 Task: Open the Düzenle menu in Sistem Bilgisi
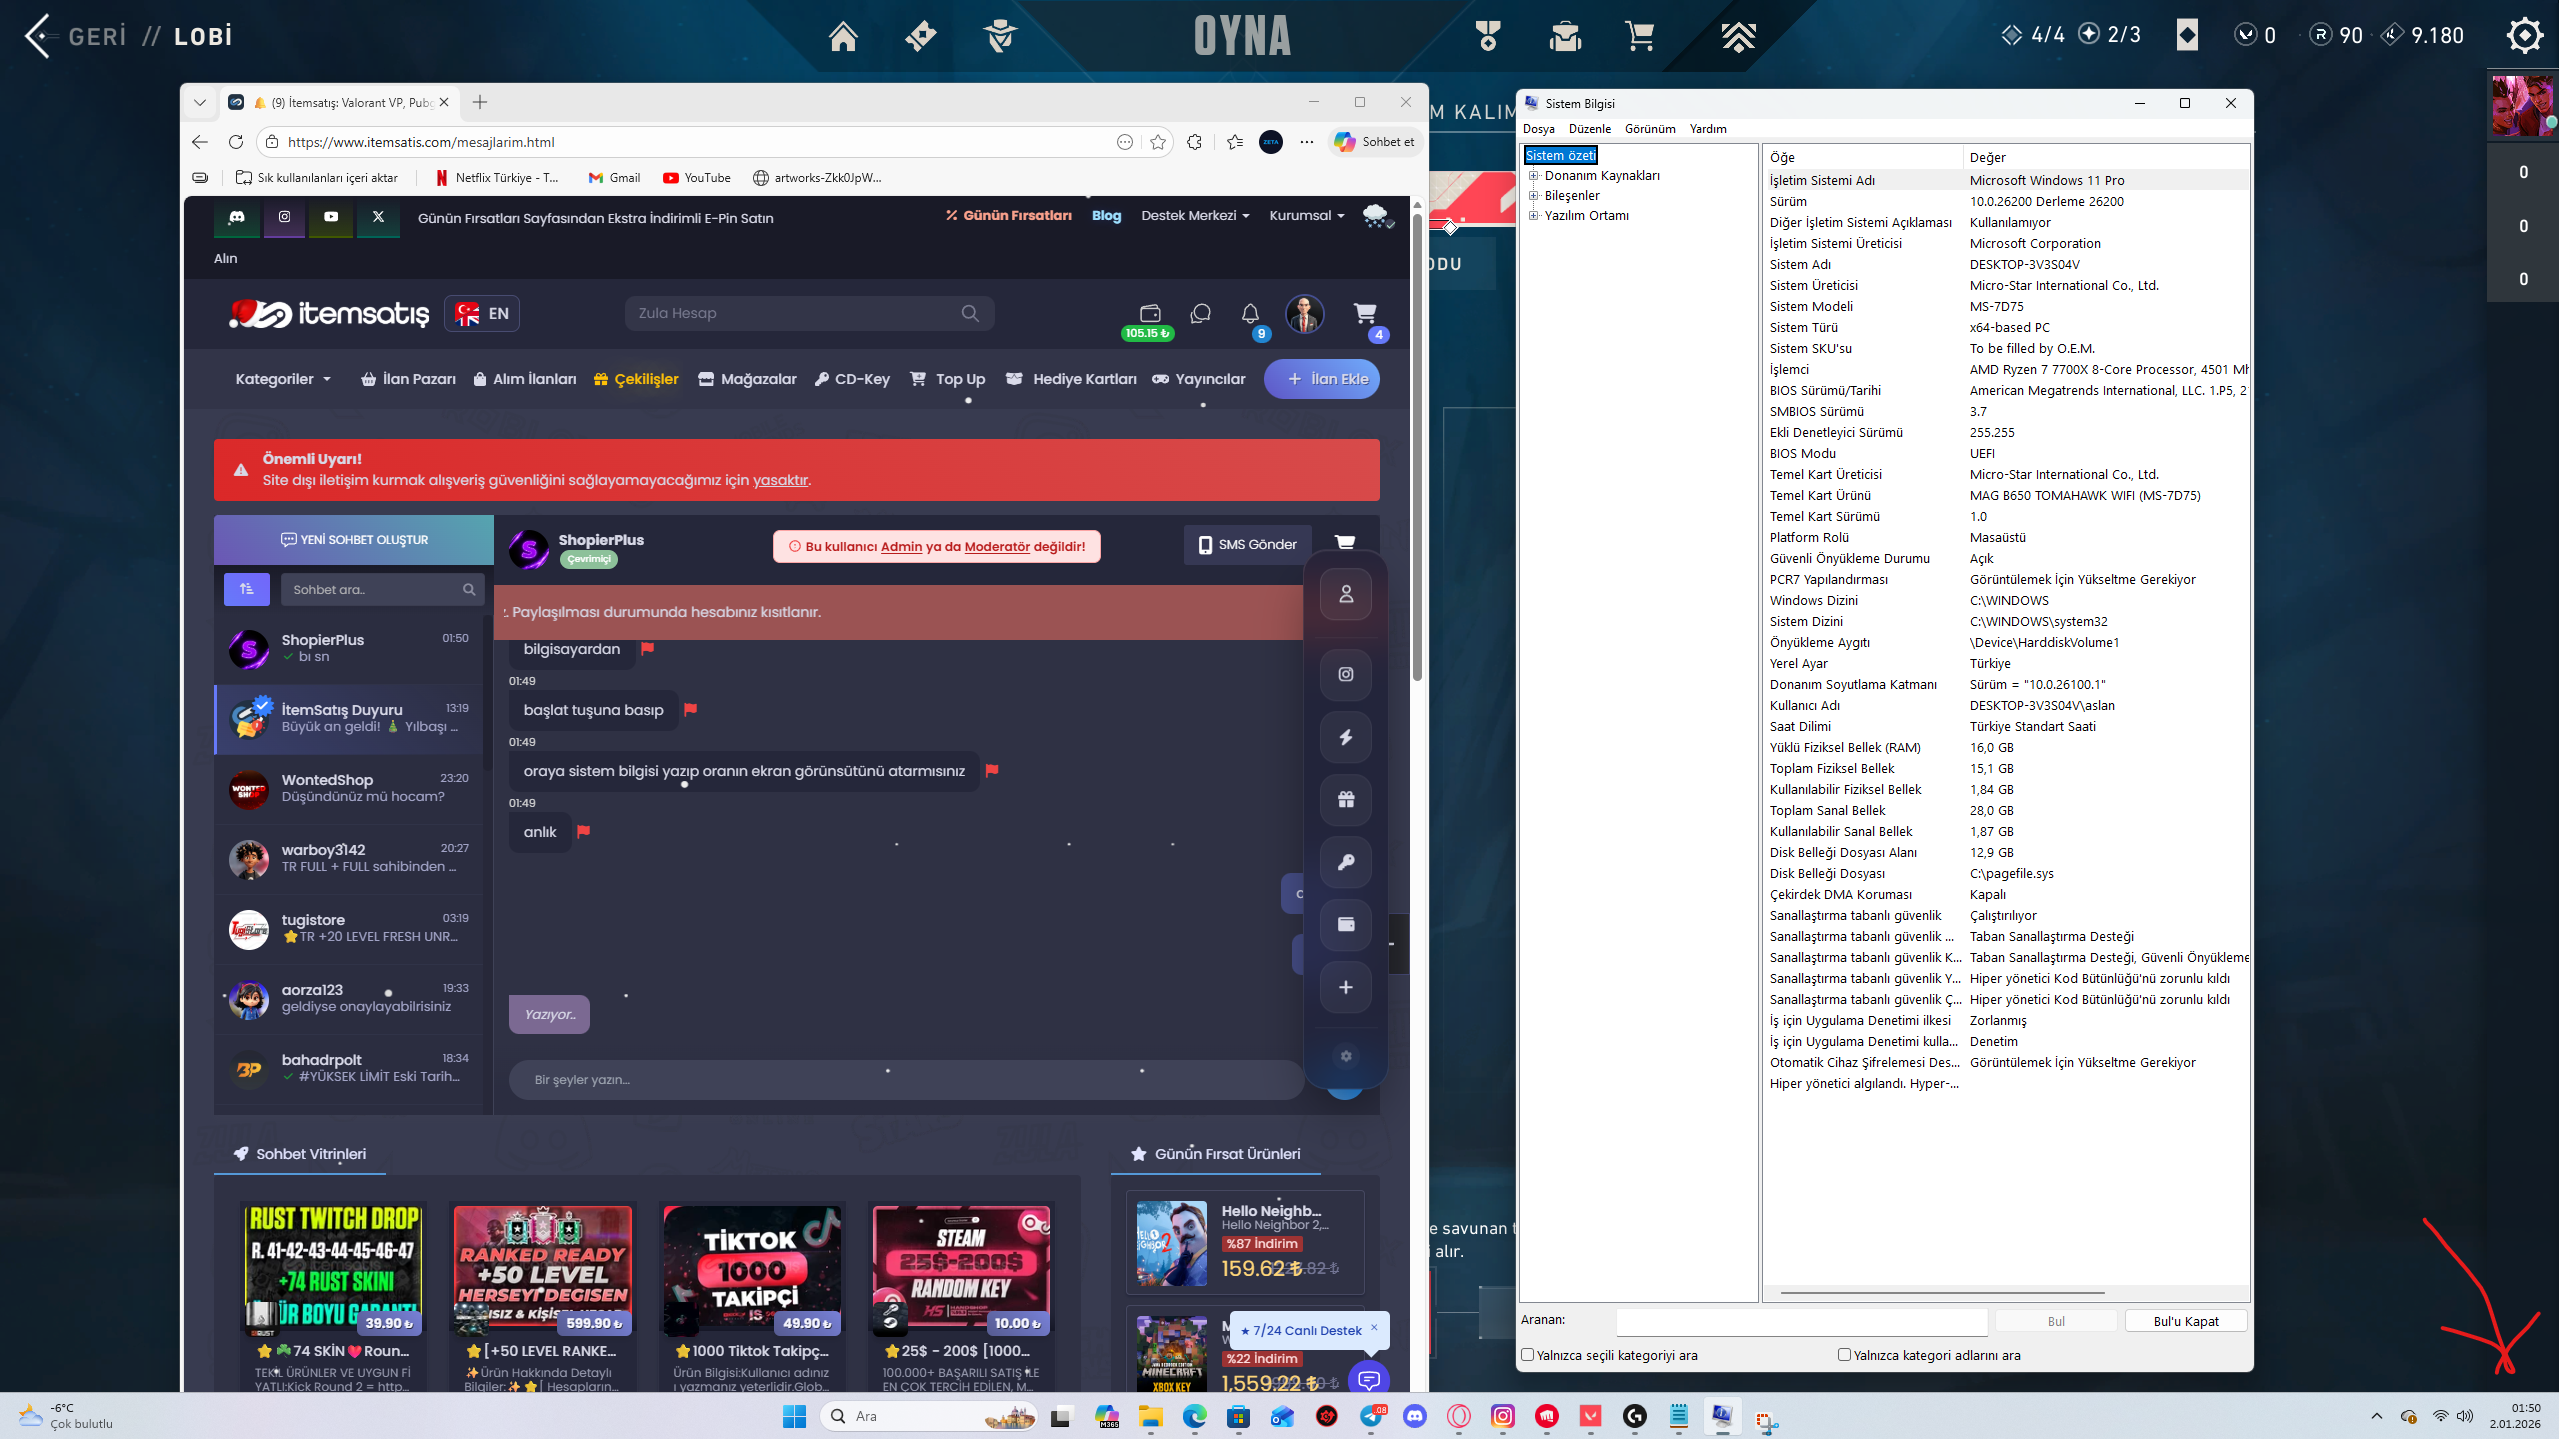click(1589, 129)
